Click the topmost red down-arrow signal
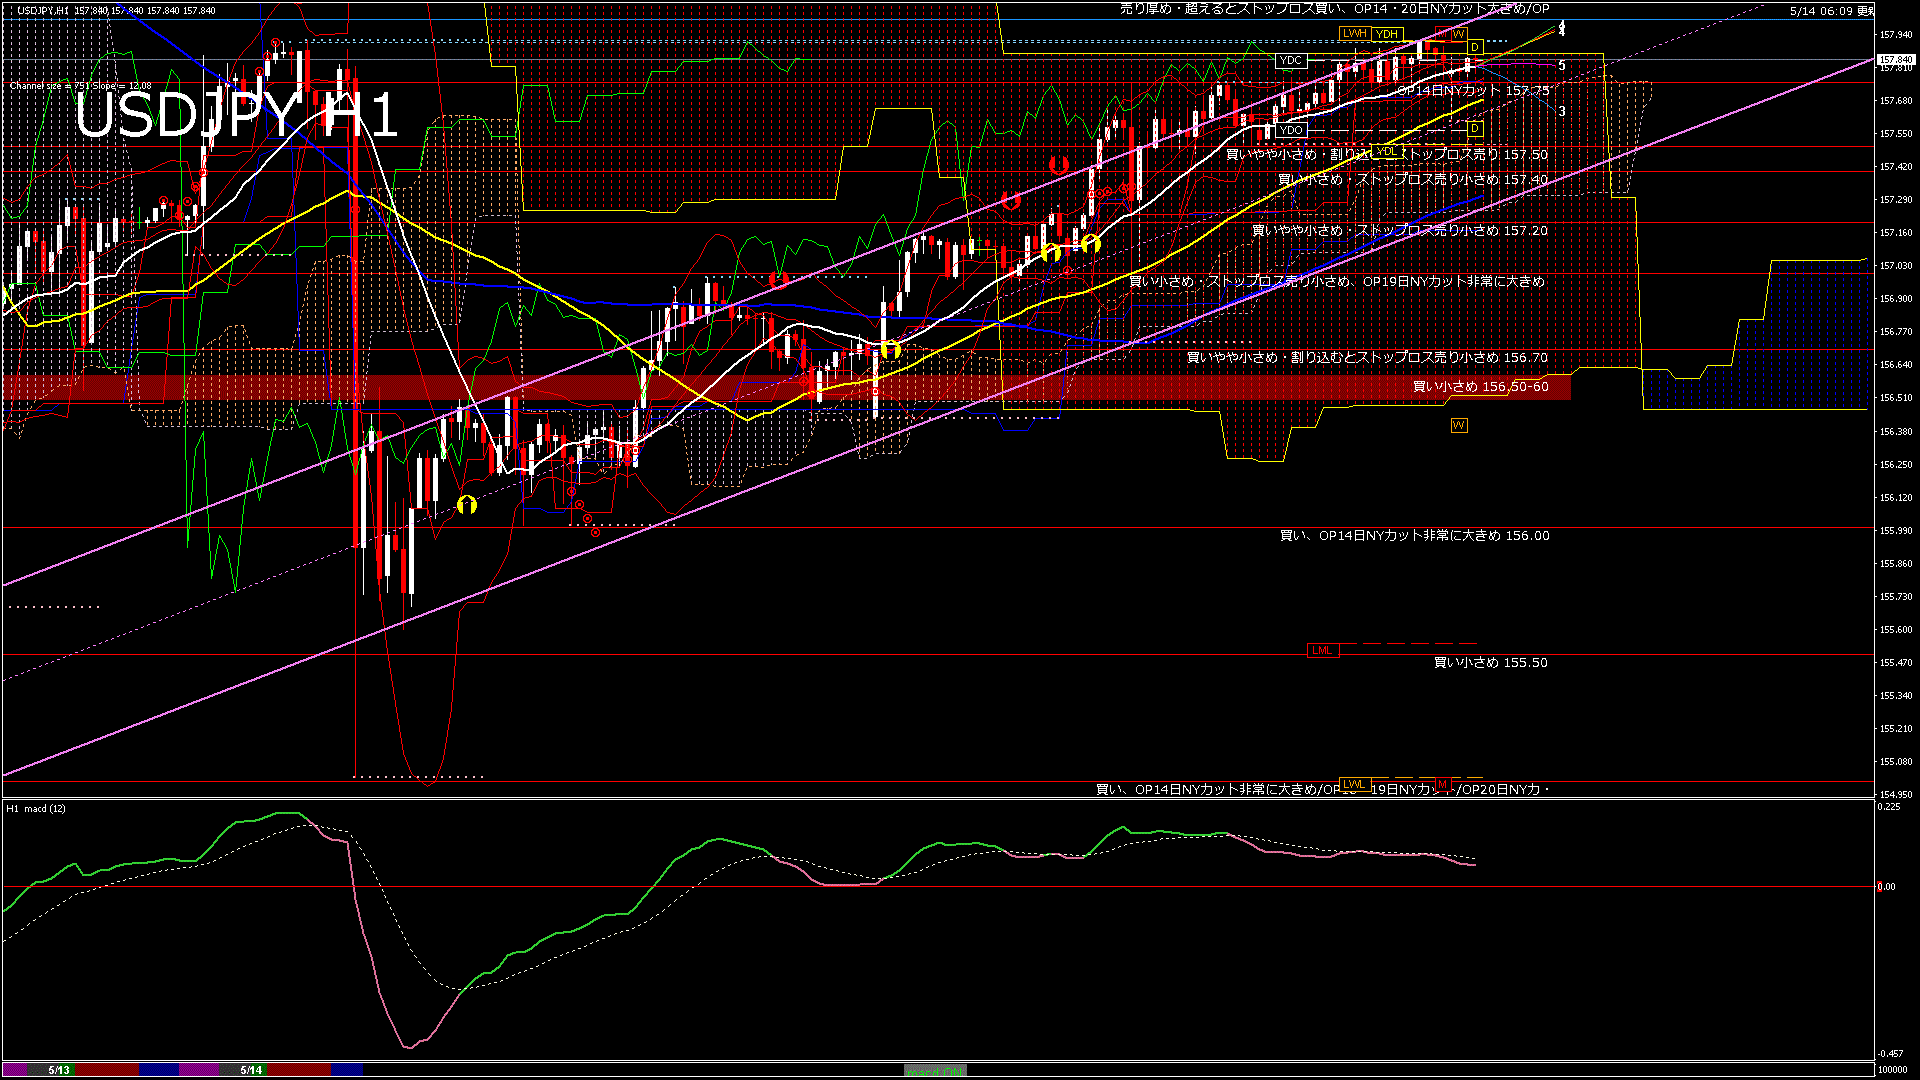 click(1058, 165)
